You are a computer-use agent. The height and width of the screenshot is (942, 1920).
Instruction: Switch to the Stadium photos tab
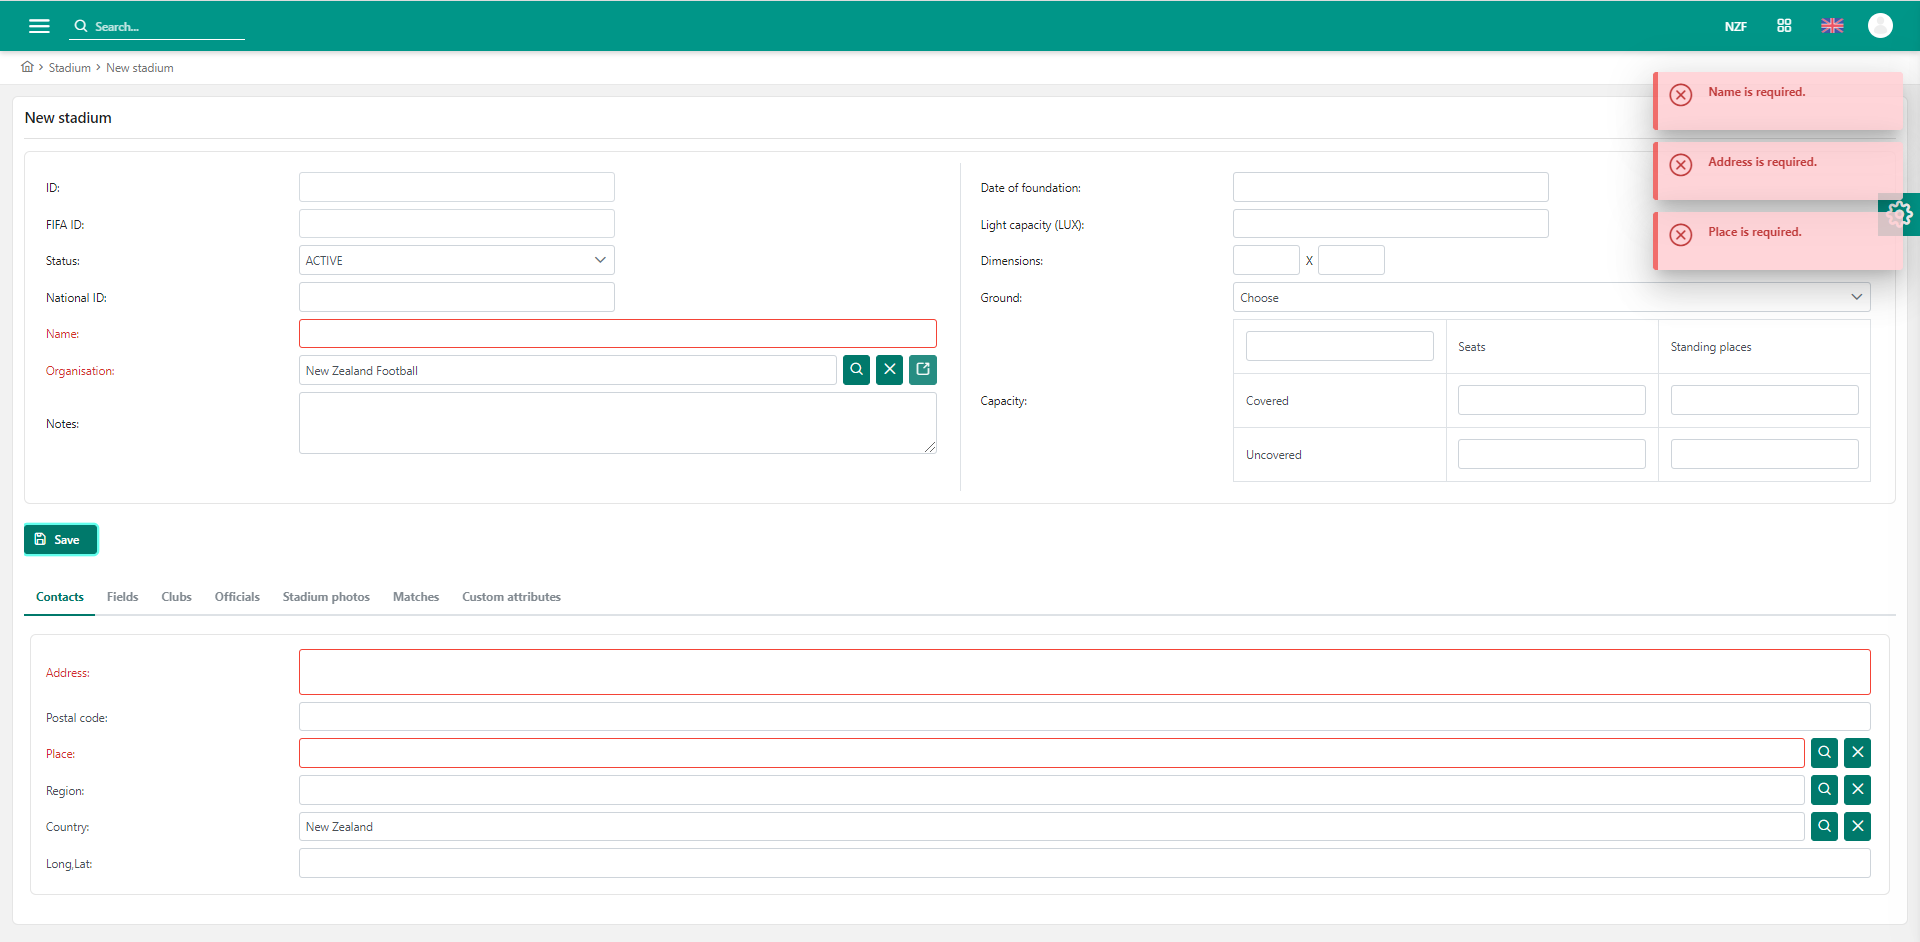(x=326, y=597)
